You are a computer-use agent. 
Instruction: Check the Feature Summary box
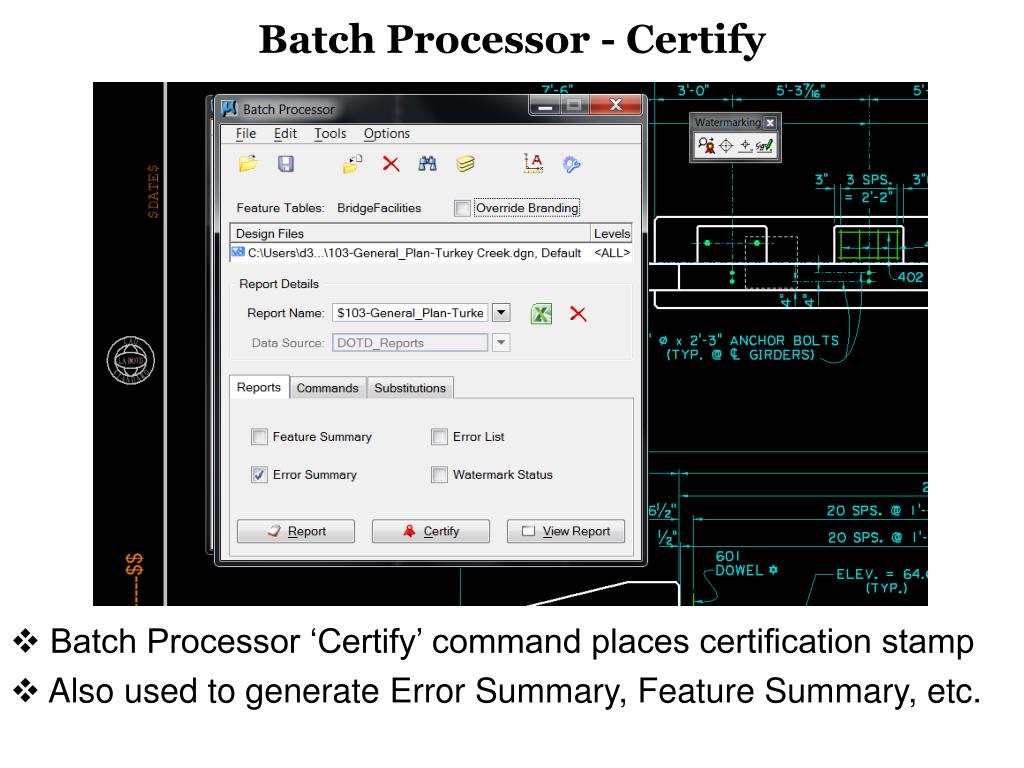click(x=259, y=436)
